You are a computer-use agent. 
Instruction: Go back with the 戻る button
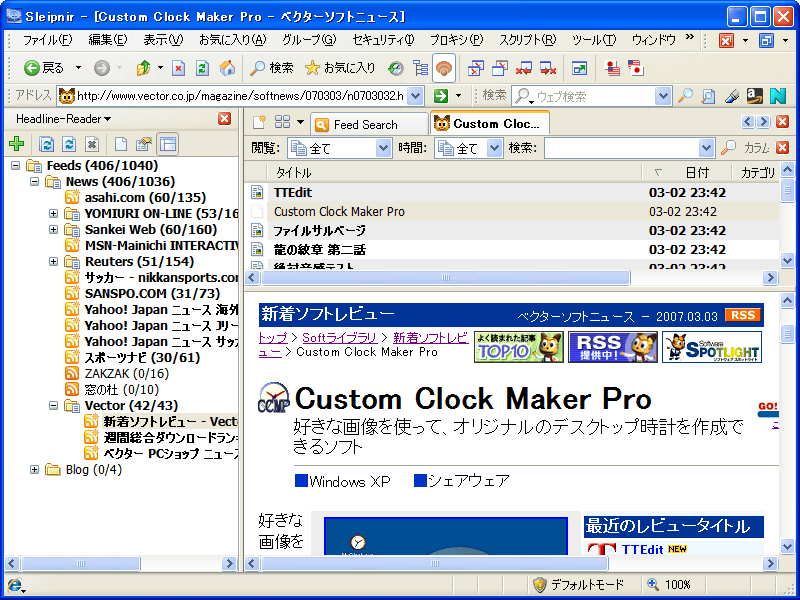pos(44,68)
